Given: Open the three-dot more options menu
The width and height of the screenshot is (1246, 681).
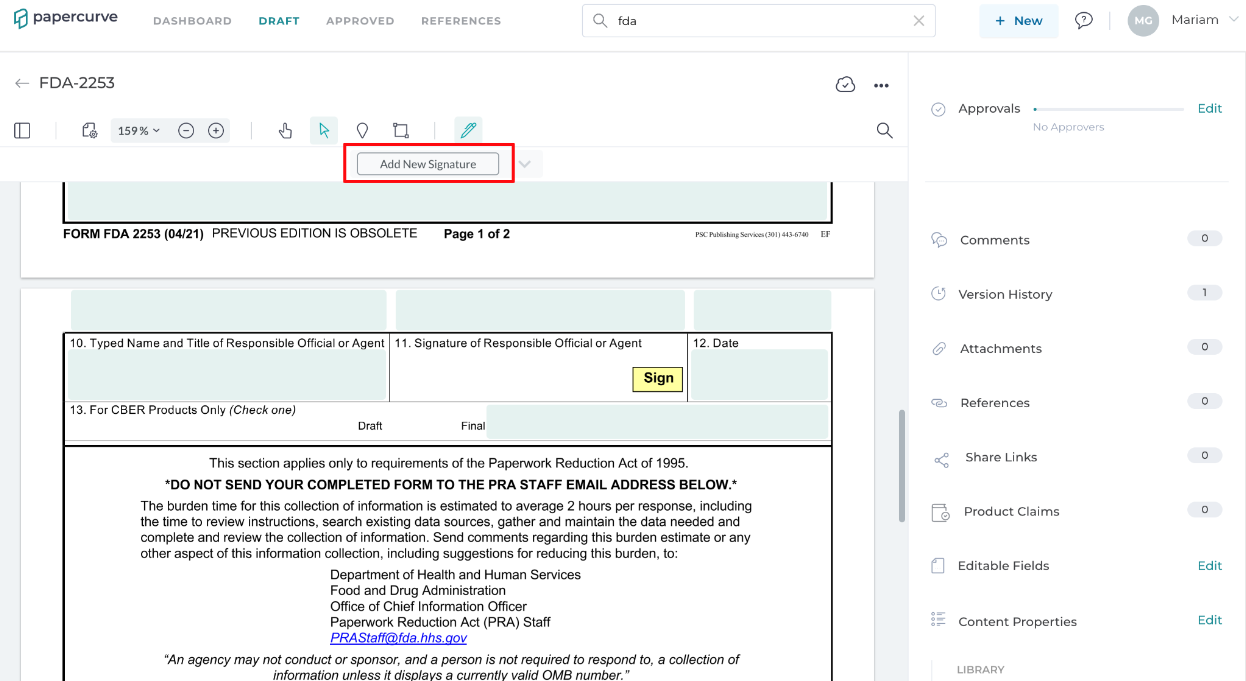Looking at the screenshot, I should pos(881,86).
